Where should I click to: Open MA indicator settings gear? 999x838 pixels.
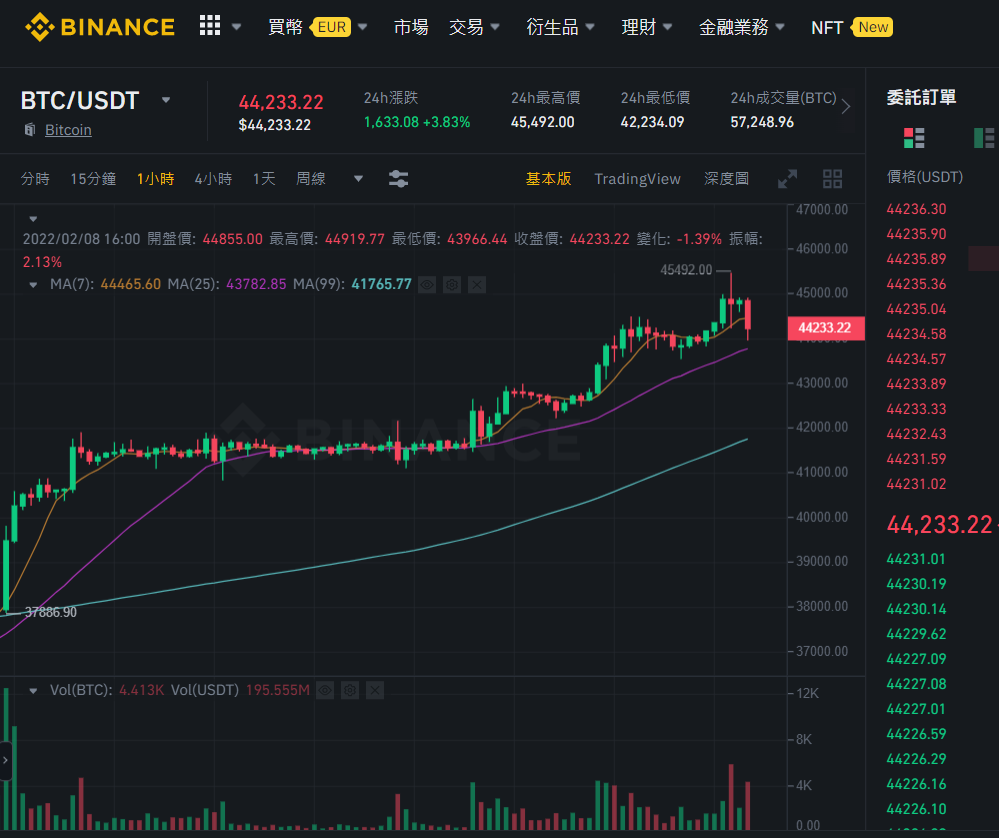[x=452, y=285]
